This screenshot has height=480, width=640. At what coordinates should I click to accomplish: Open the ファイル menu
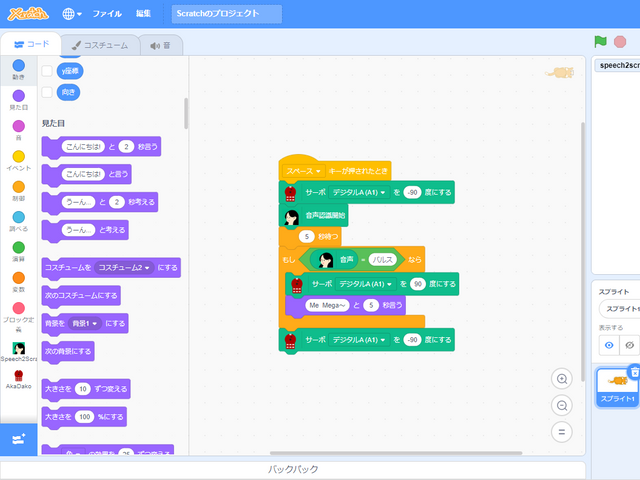[x=107, y=14]
